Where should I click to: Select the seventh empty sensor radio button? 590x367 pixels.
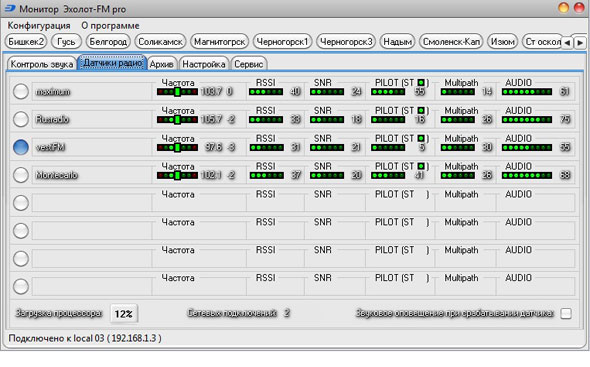[x=21, y=259]
